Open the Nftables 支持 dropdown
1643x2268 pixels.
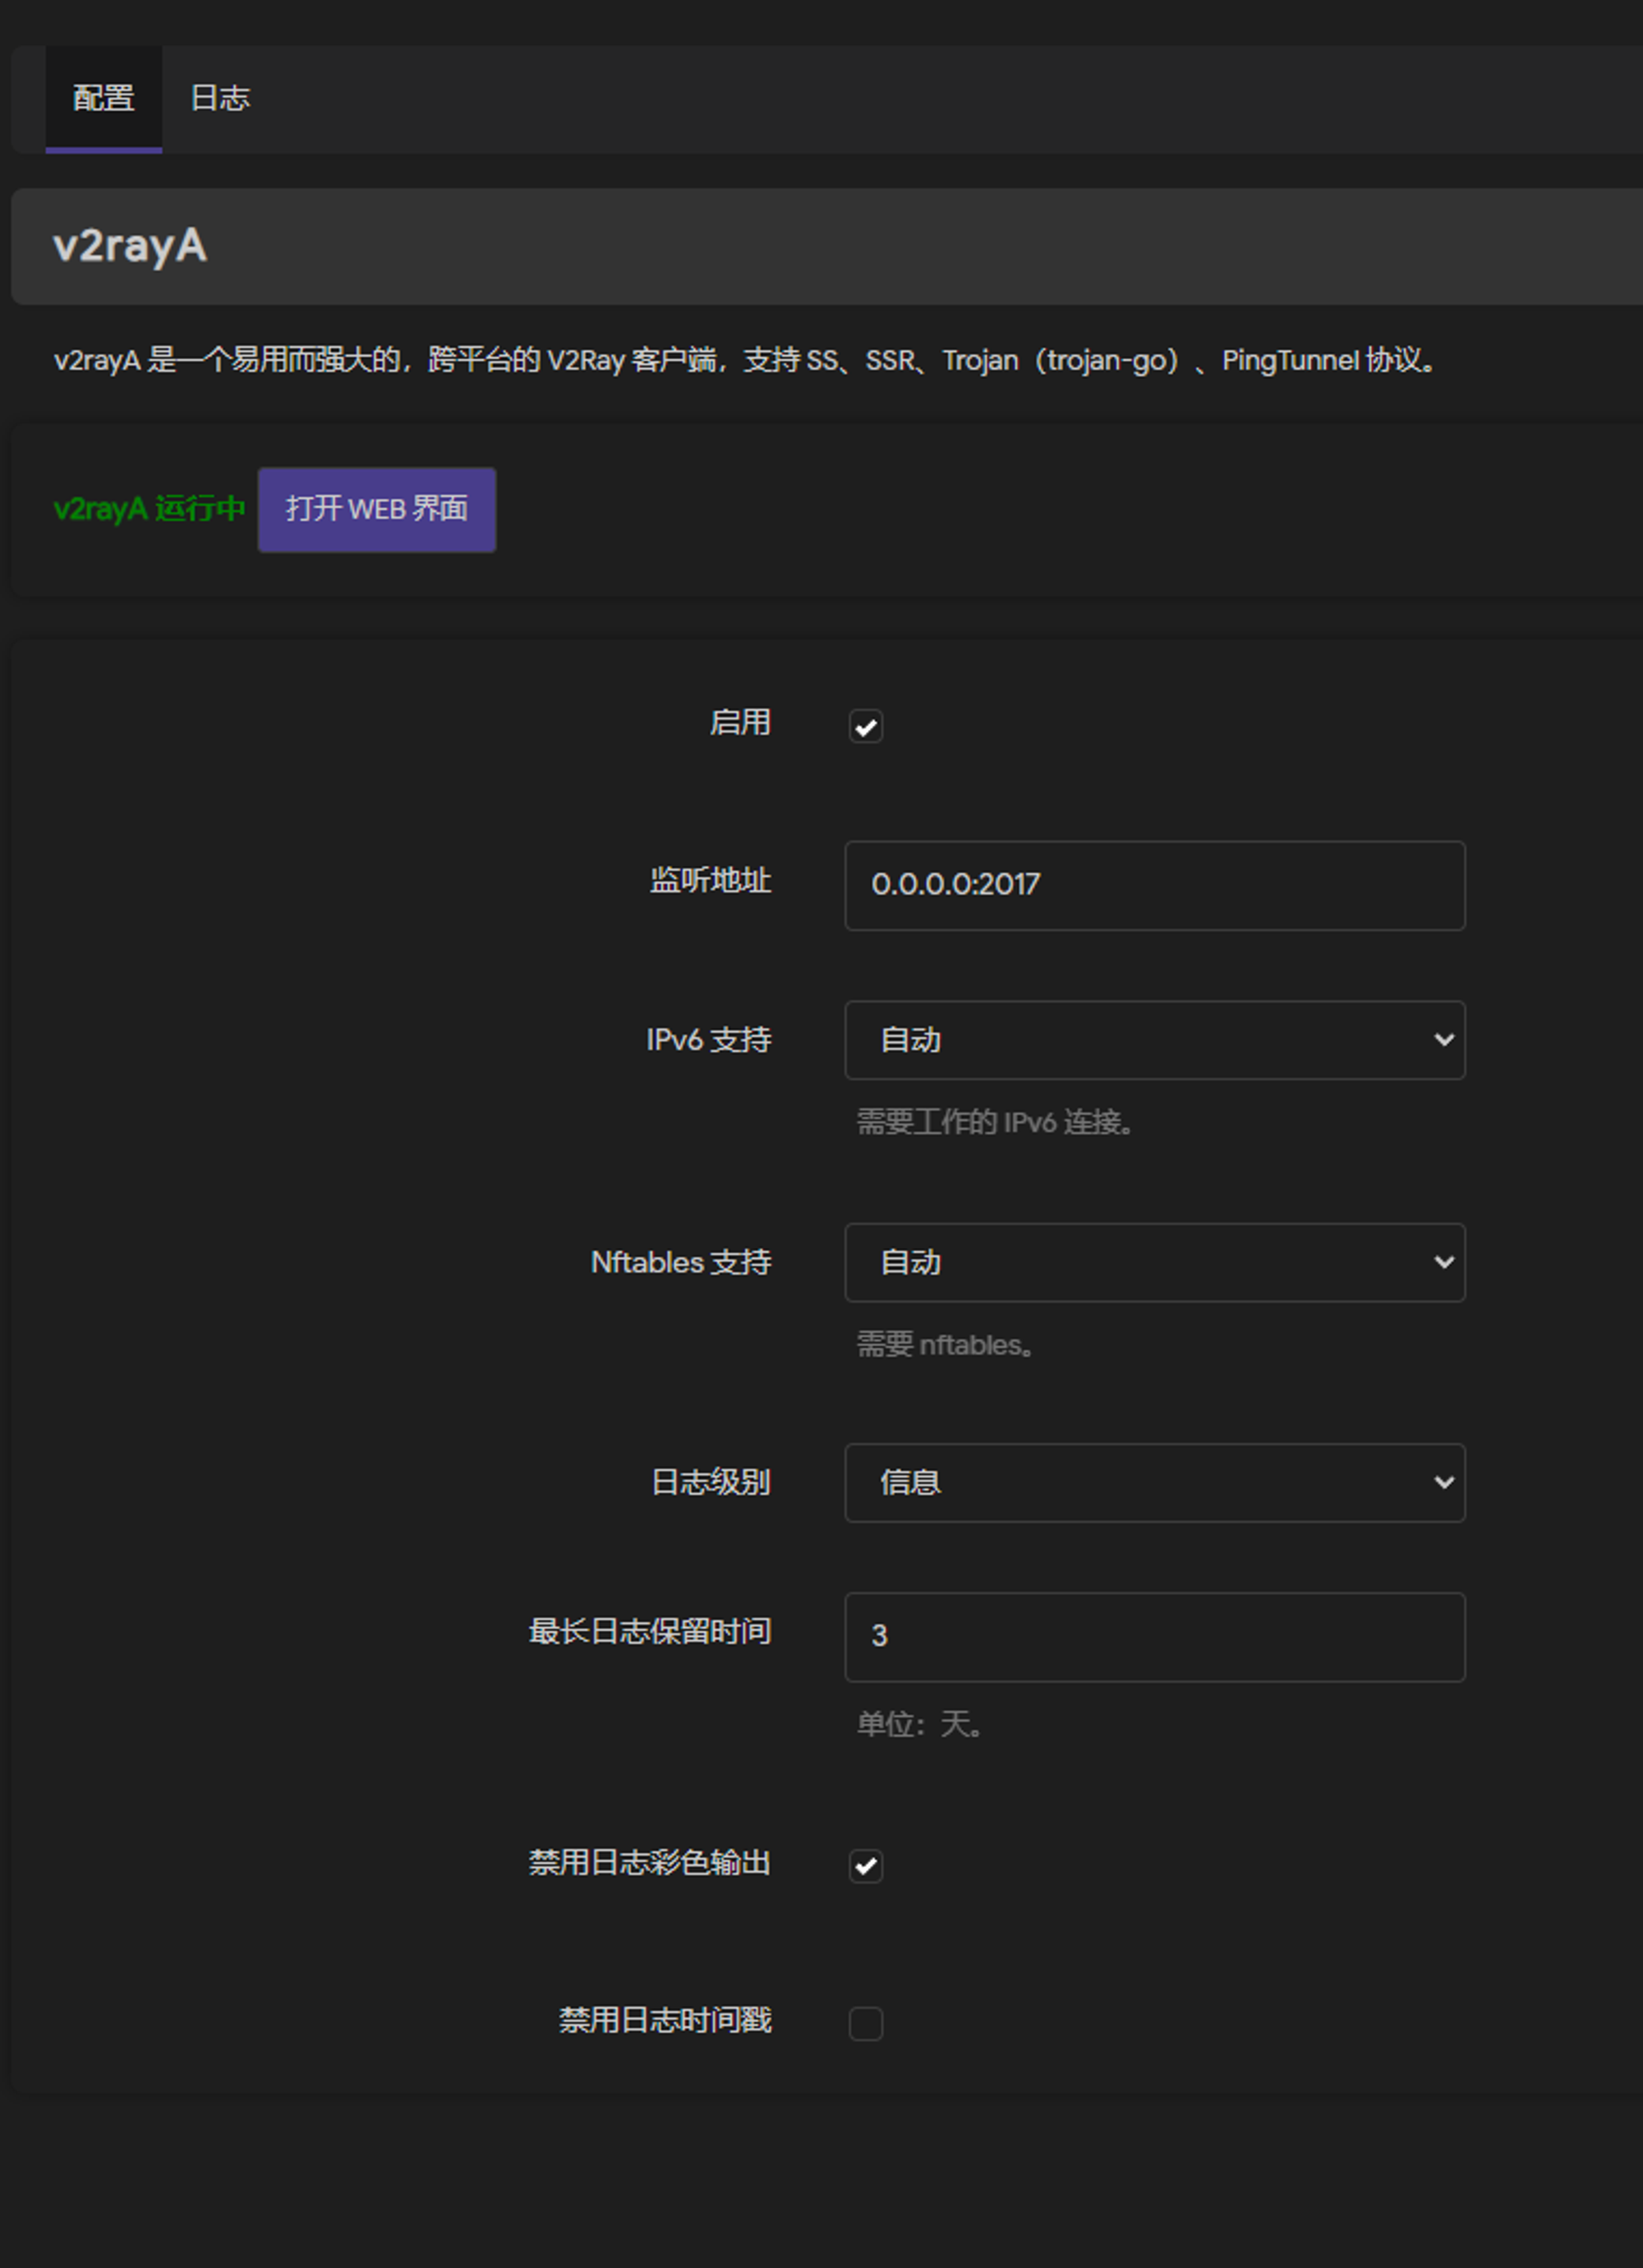[1153, 1262]
